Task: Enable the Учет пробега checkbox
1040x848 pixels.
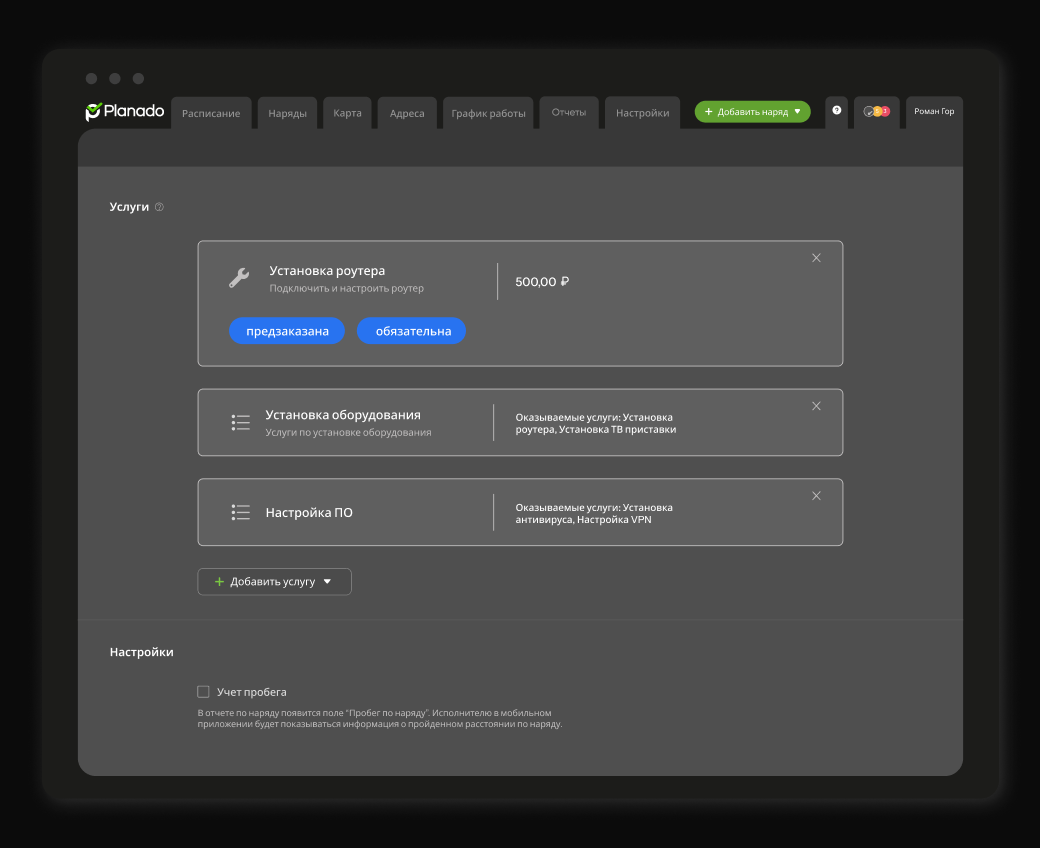Action: pos(204,692)
